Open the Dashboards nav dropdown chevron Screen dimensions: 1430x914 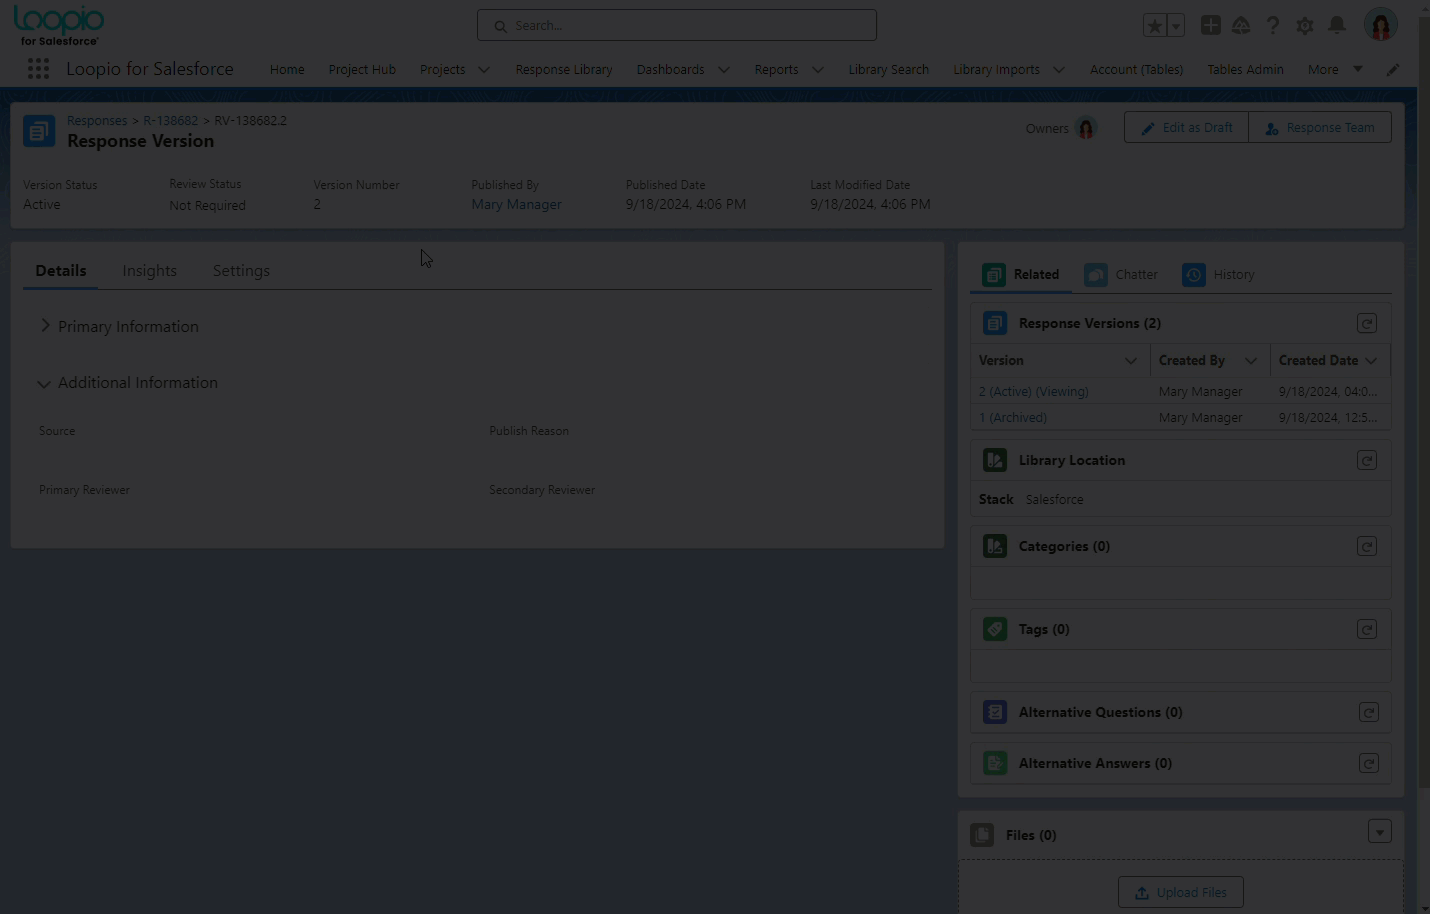(x=724, y=70)
